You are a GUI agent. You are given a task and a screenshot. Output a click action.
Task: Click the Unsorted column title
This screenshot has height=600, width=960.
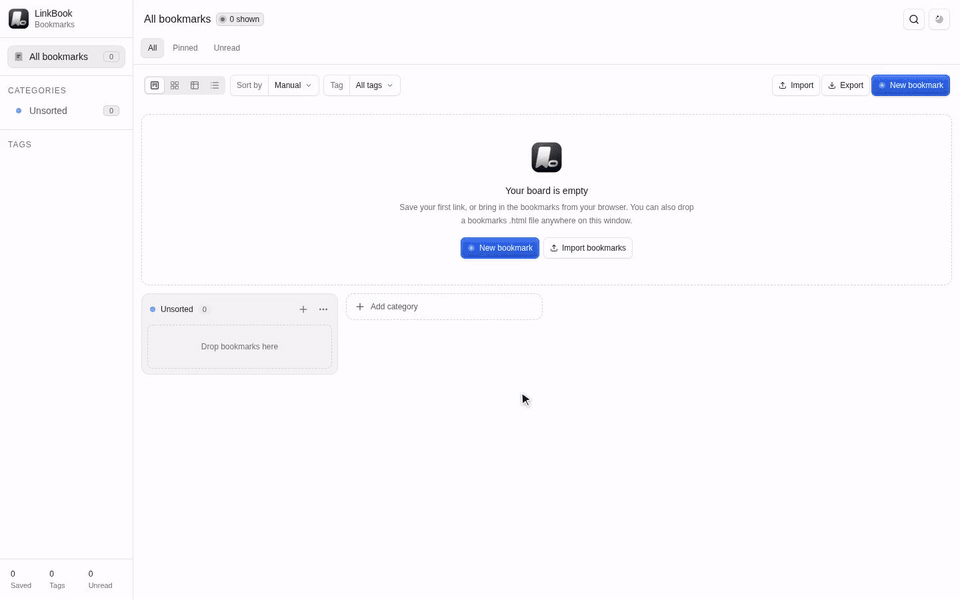(x=176, y=309)
